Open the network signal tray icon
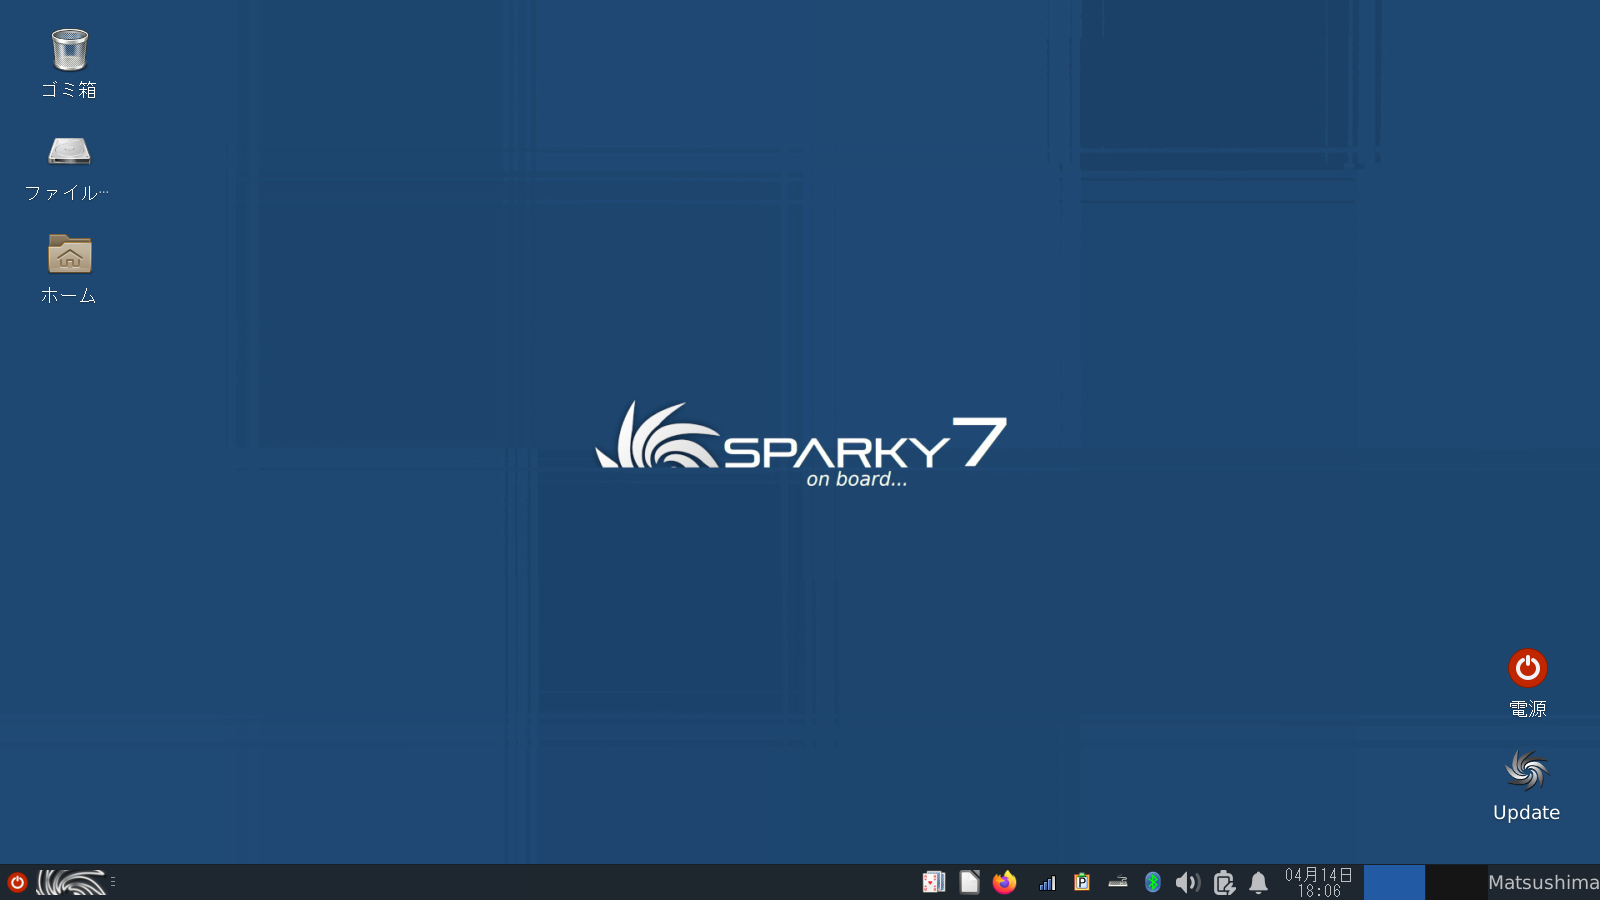This screenshot has height=900, width=1600. tap(1047, 882)
